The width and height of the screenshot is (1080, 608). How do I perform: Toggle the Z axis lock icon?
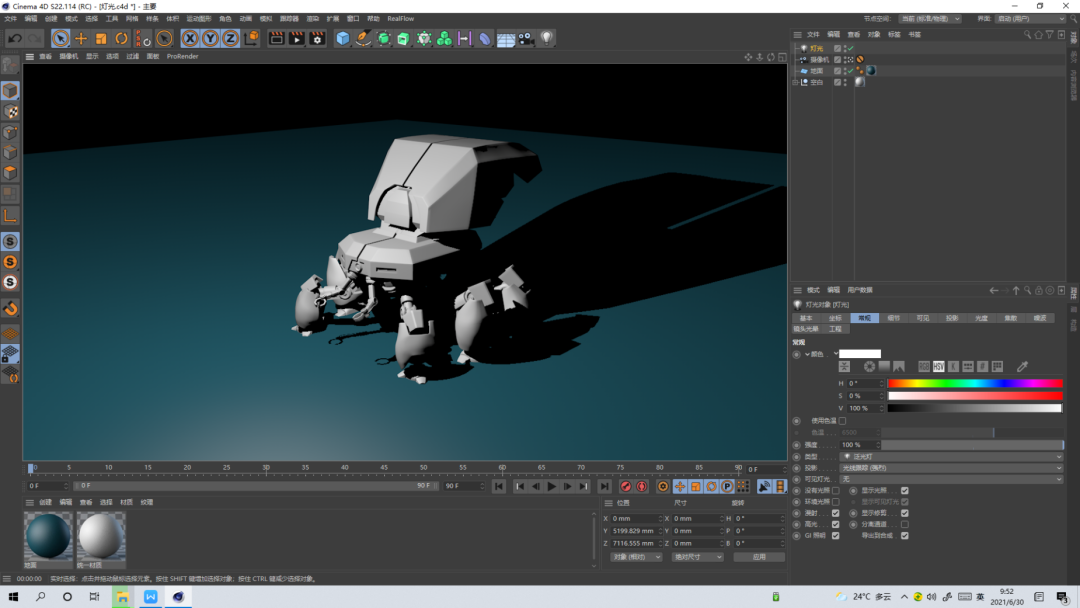[x=230, y=39]
